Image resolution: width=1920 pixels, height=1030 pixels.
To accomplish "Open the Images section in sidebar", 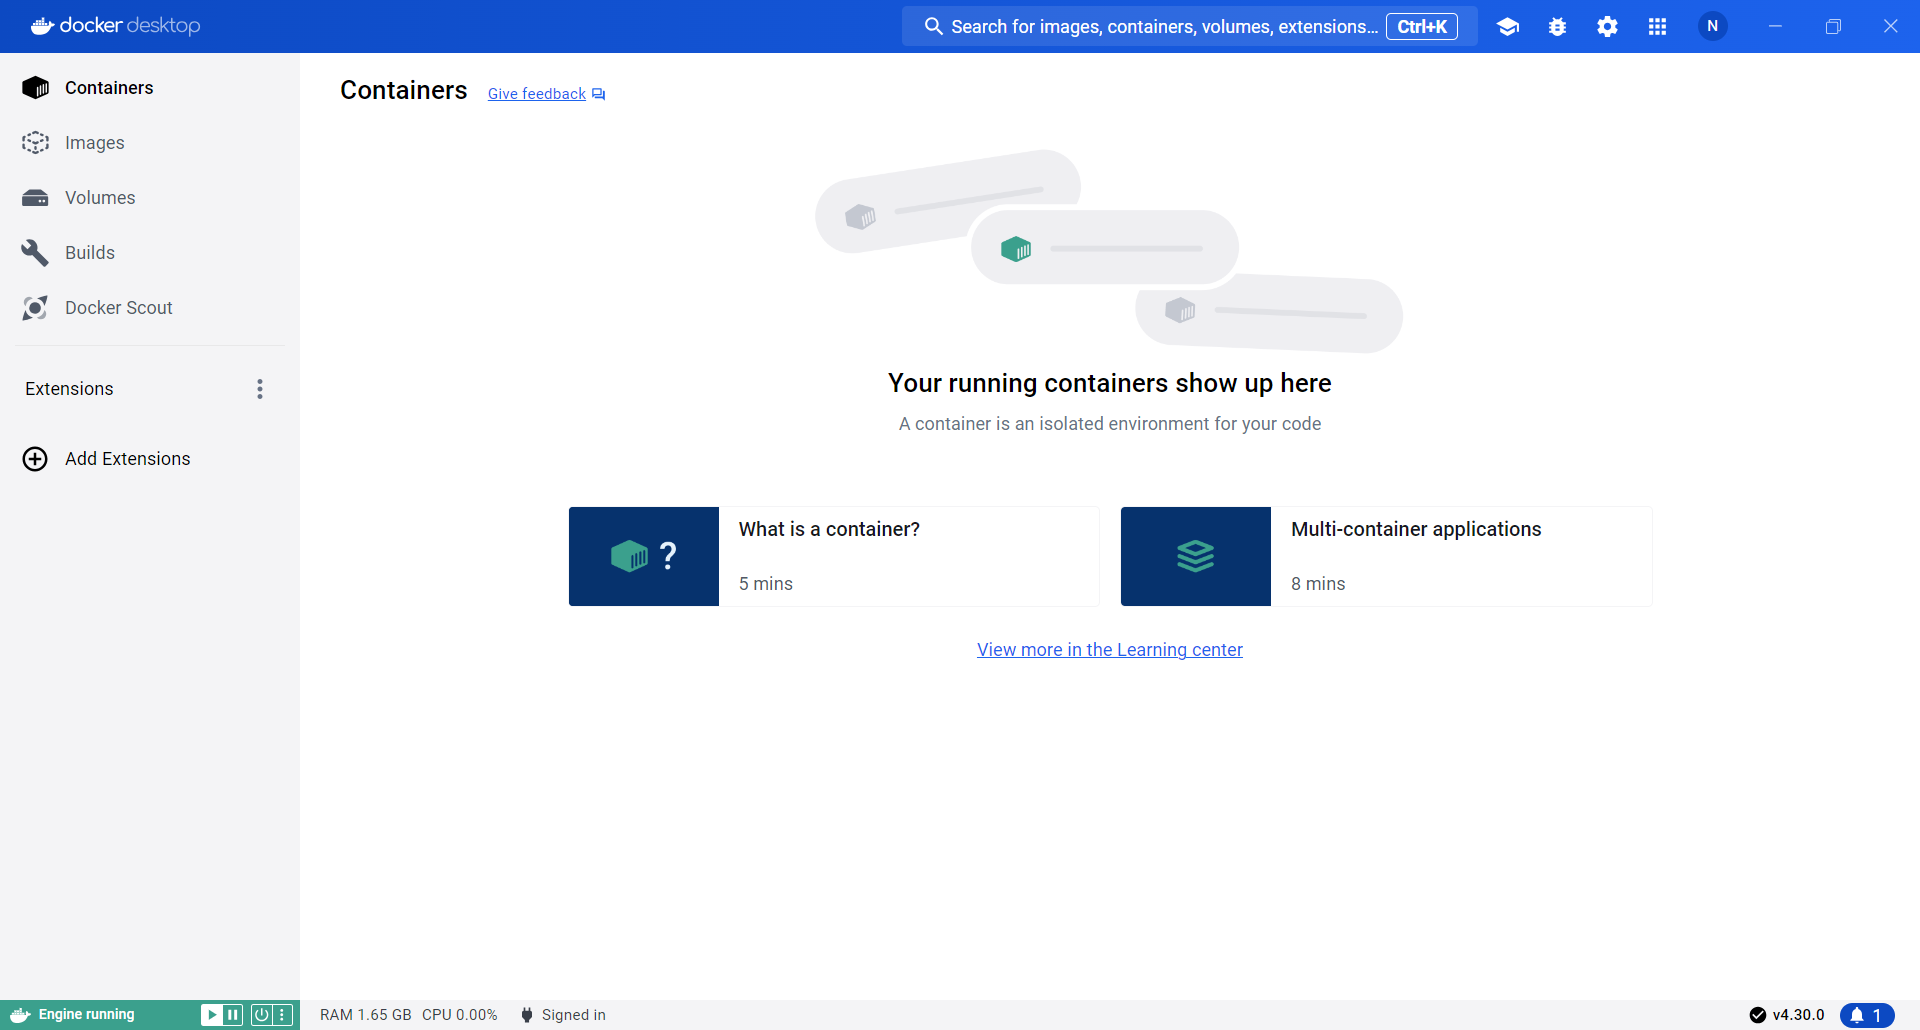I will point(150,143).
